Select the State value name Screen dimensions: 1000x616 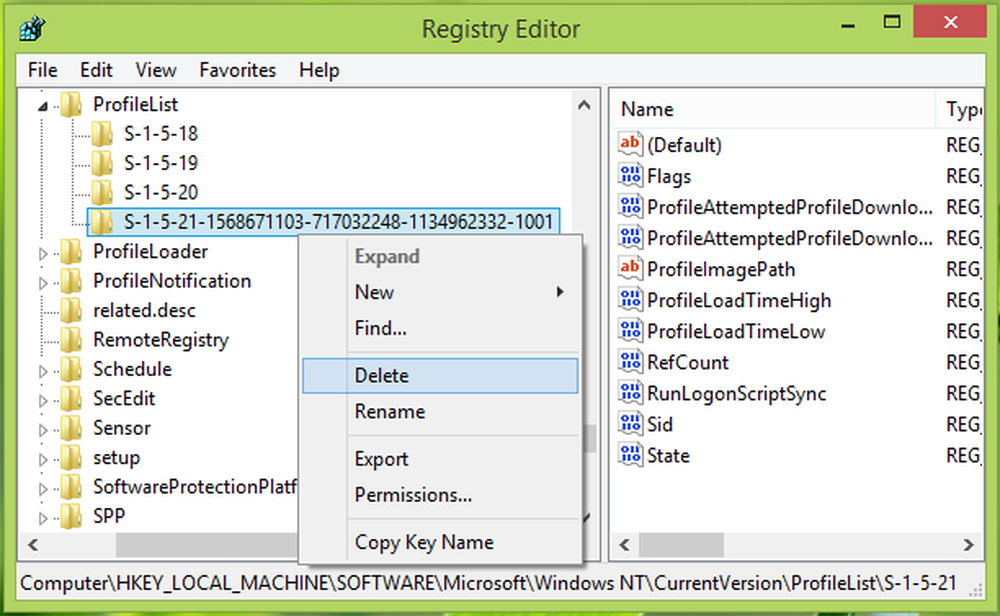tap(668, 455)
